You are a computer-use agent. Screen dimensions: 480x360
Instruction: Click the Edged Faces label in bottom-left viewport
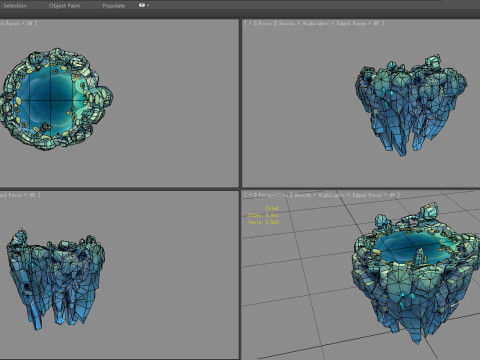click(11, 195)
